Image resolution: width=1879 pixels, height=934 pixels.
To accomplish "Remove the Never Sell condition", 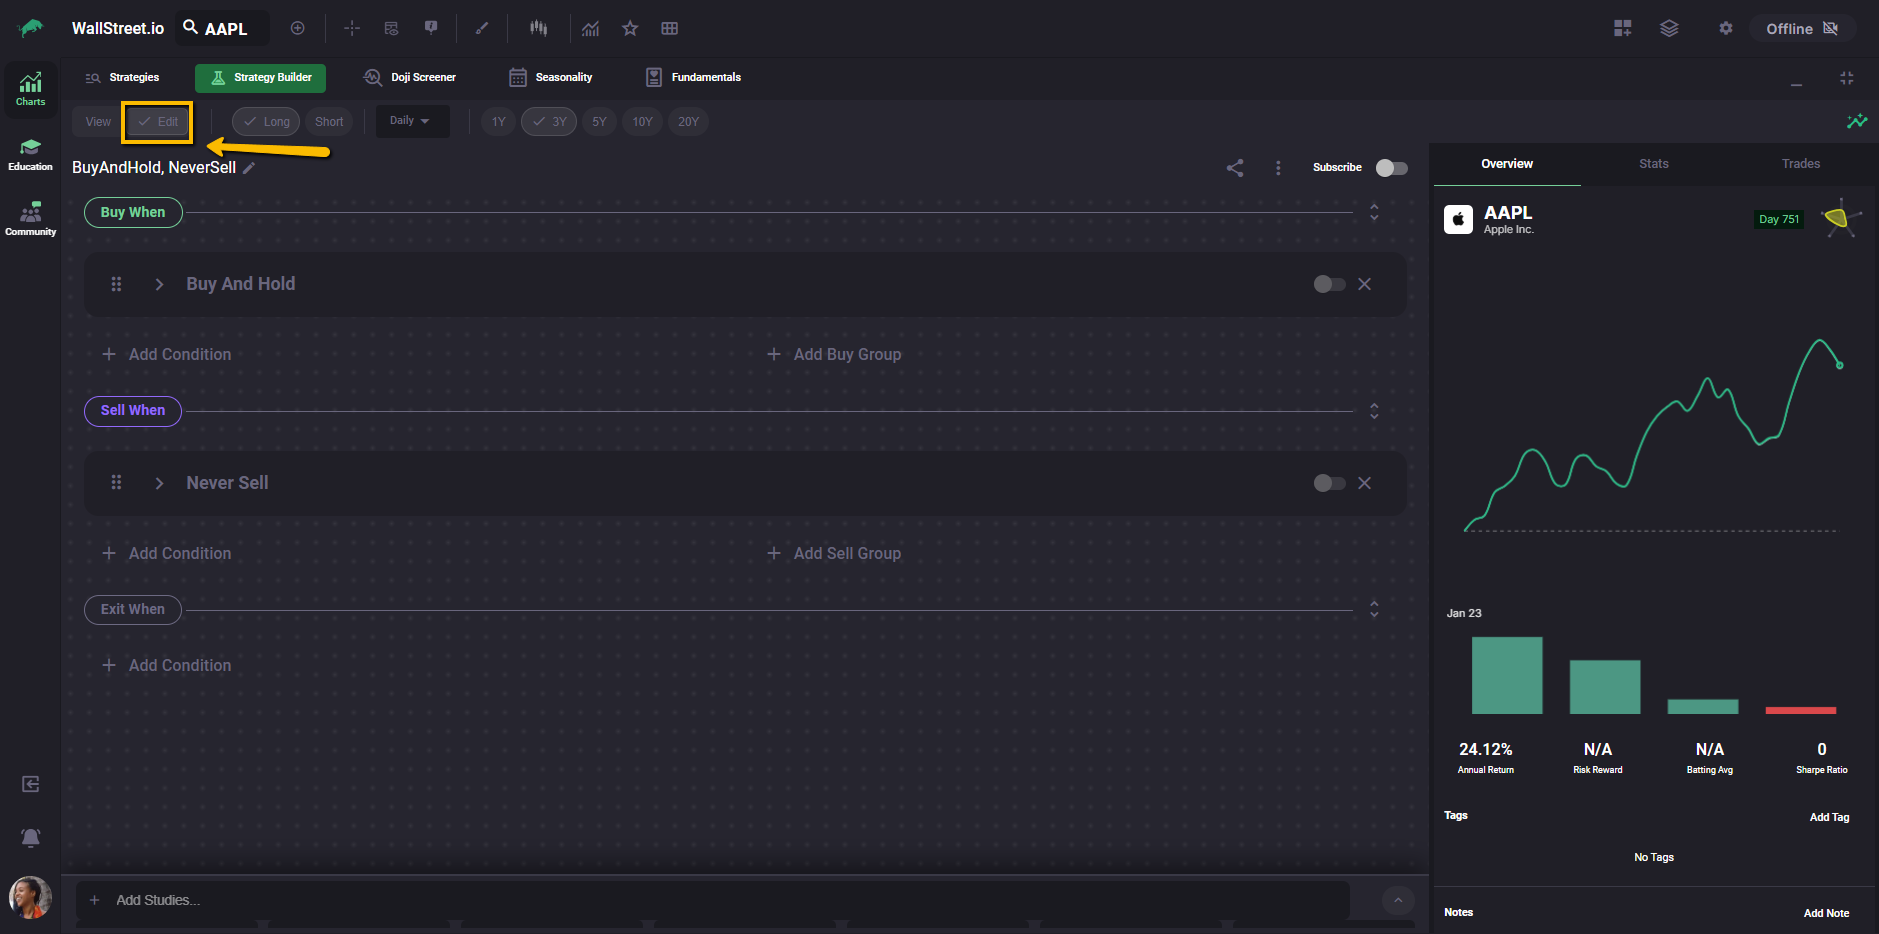I will point(1364,483).
